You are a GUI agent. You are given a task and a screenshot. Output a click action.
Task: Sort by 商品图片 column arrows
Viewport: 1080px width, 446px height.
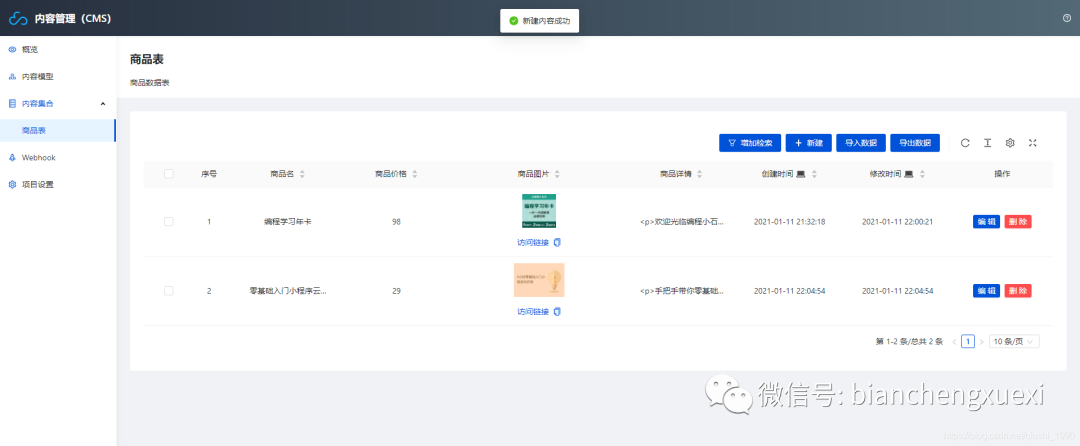point(557,174)
